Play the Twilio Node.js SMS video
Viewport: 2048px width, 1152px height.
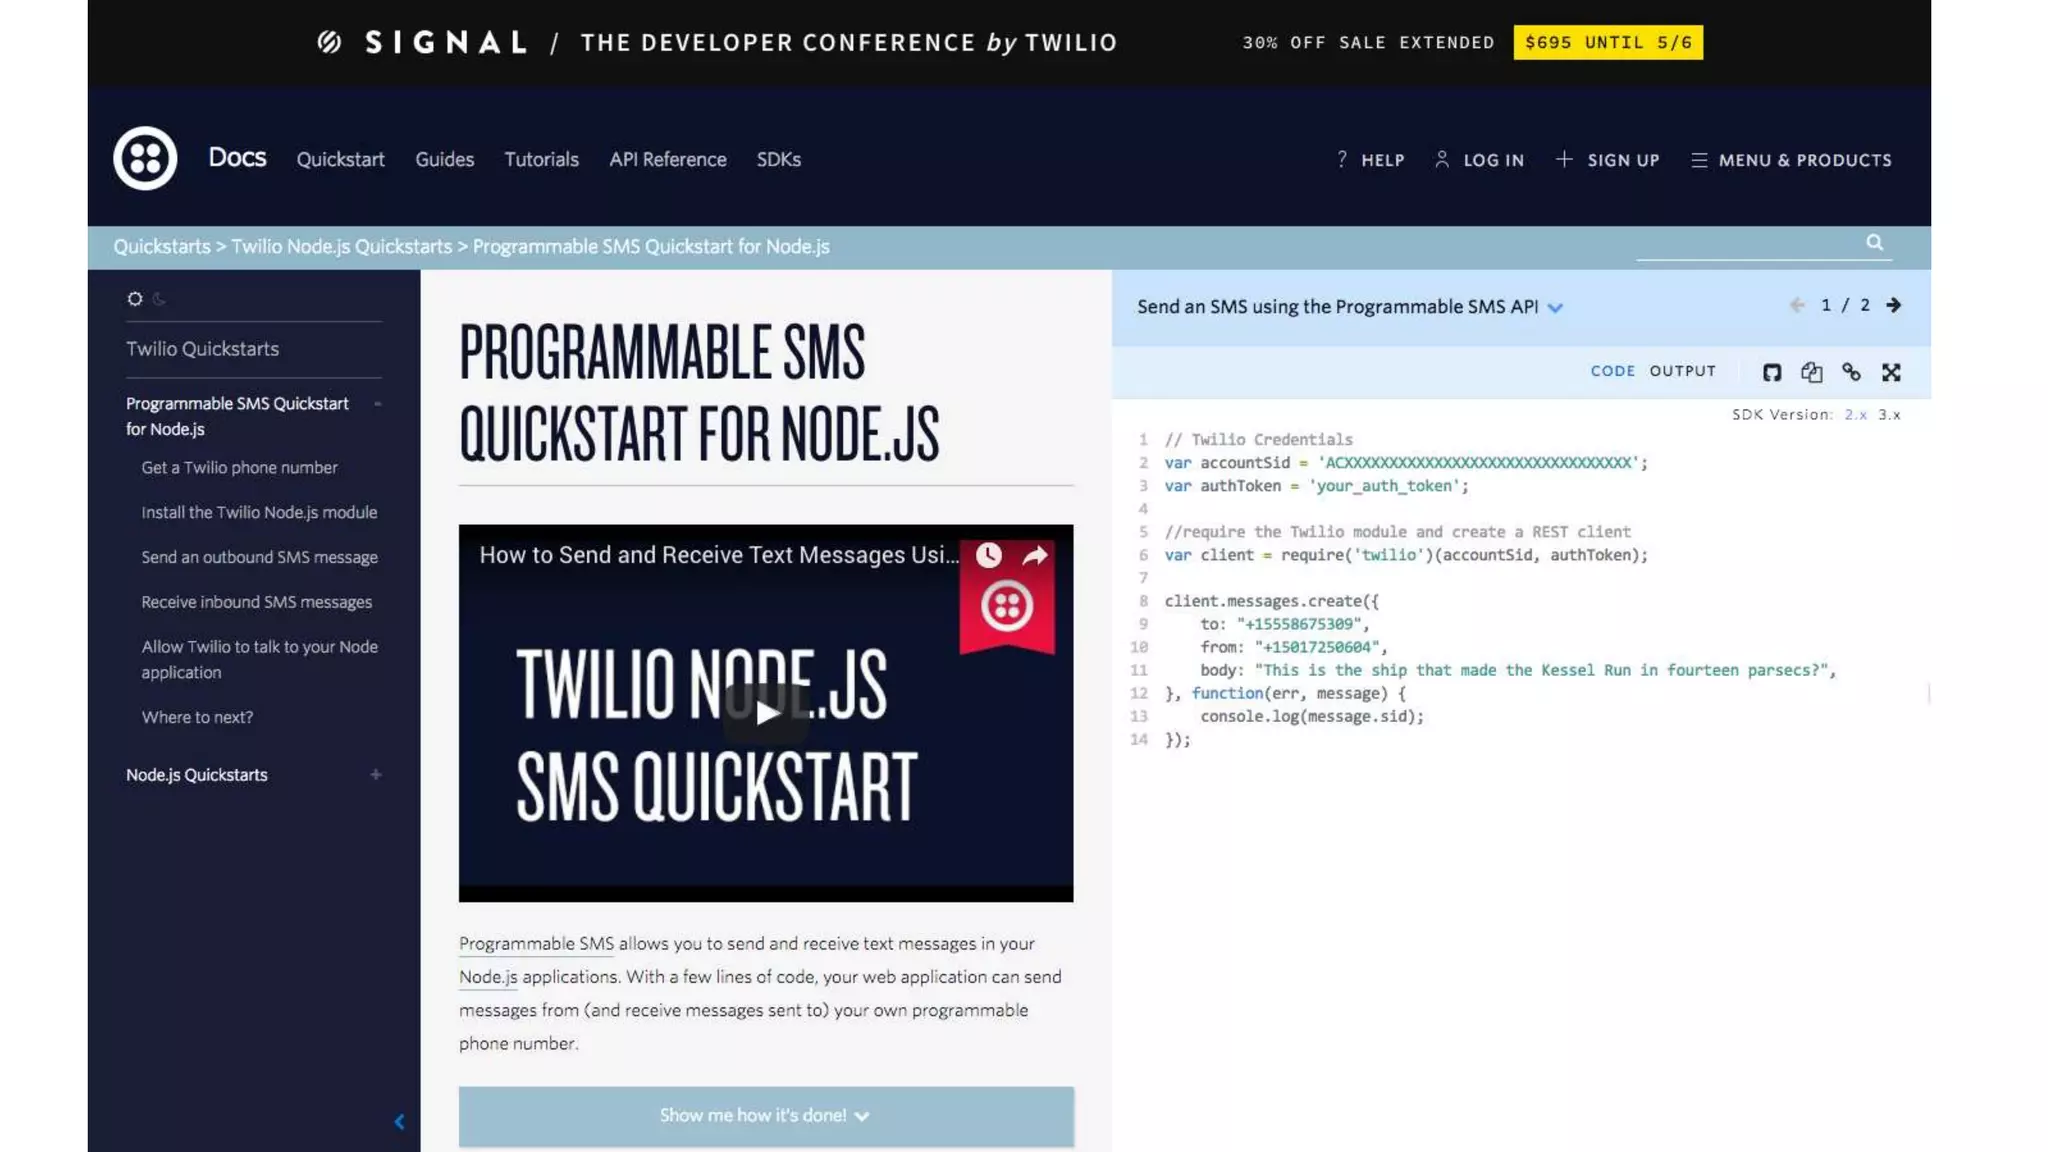coord(766,712)
